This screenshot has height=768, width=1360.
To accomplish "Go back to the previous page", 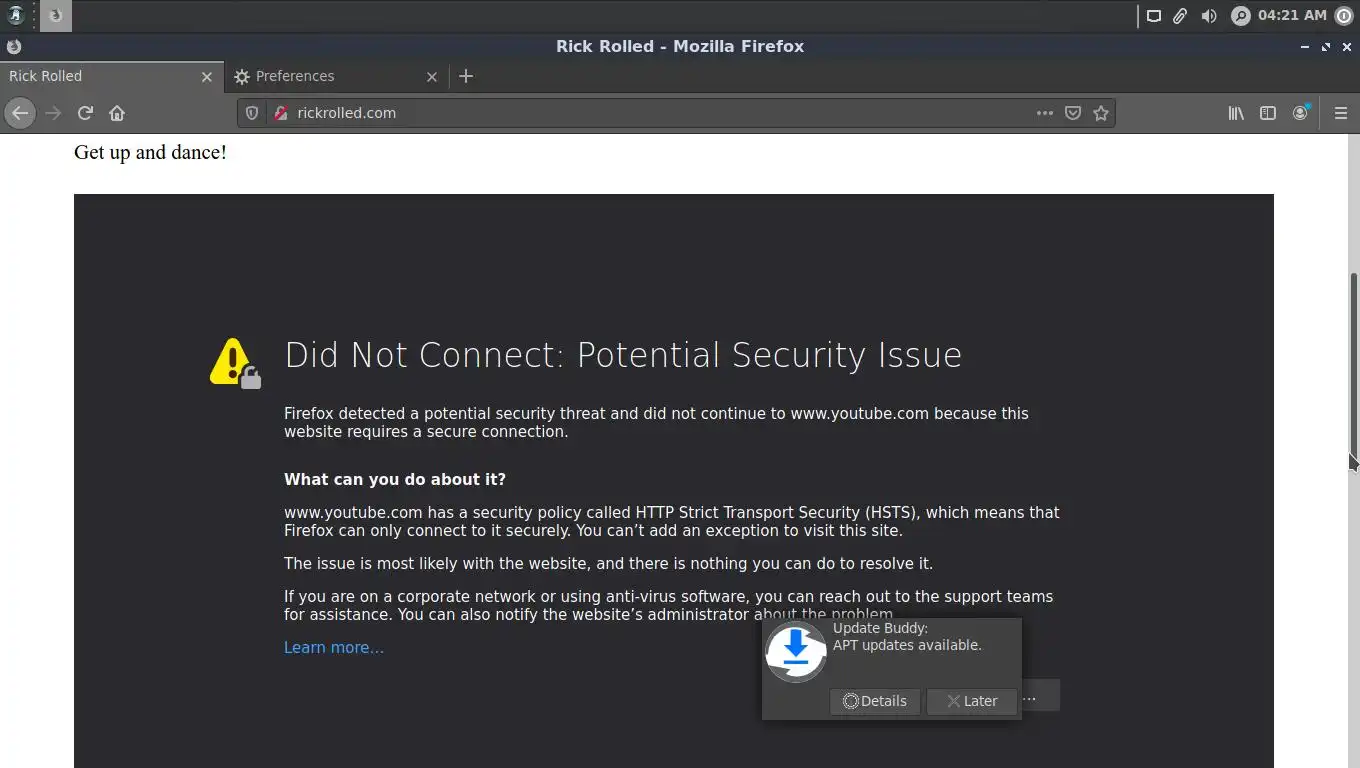I will [19, 113].
